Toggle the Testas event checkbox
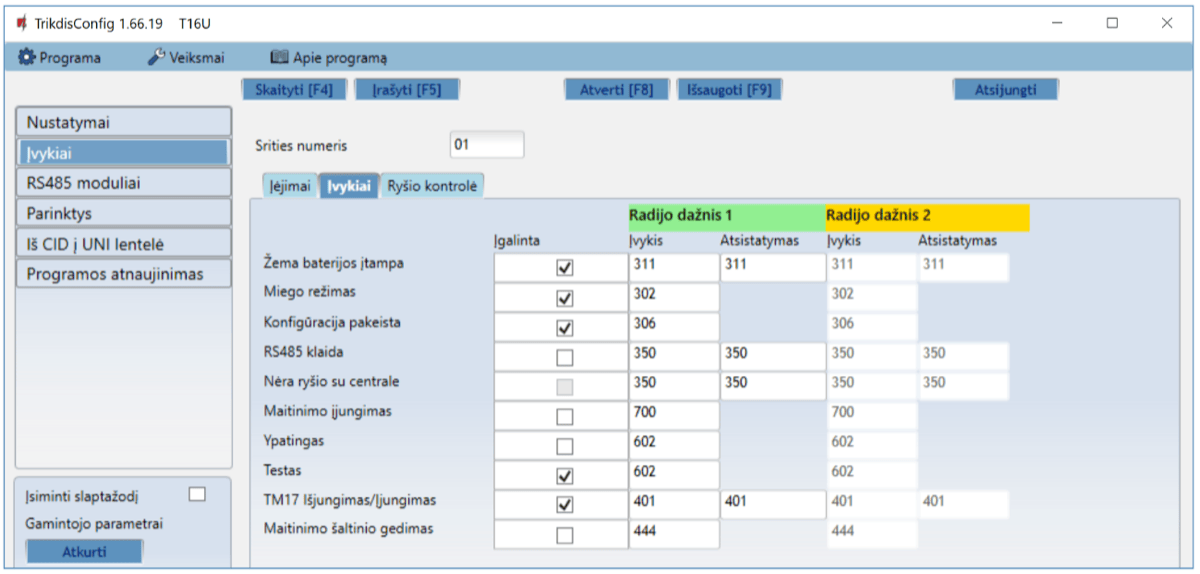The image size is (1200, 574). pyautogui.click(x=565, y=475)
